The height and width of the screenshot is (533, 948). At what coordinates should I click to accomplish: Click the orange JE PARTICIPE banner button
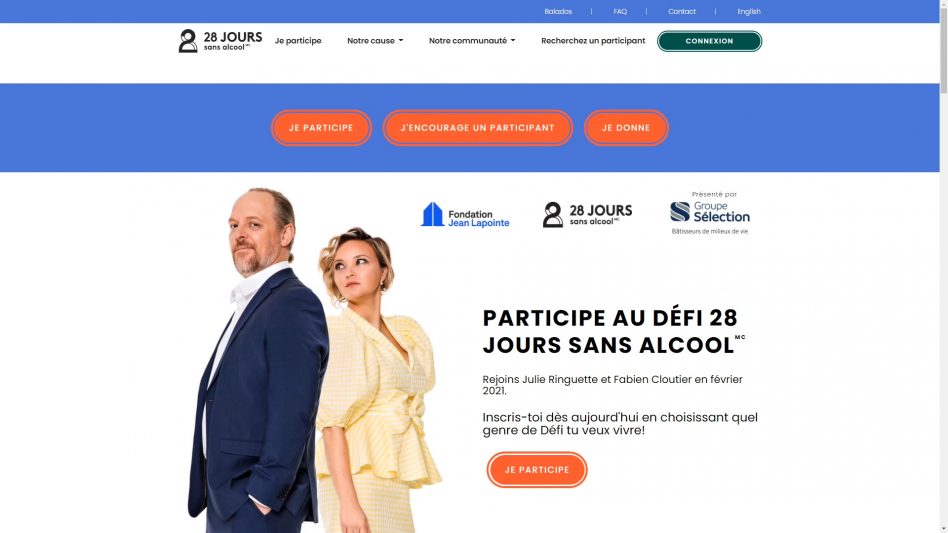(321, 128)
